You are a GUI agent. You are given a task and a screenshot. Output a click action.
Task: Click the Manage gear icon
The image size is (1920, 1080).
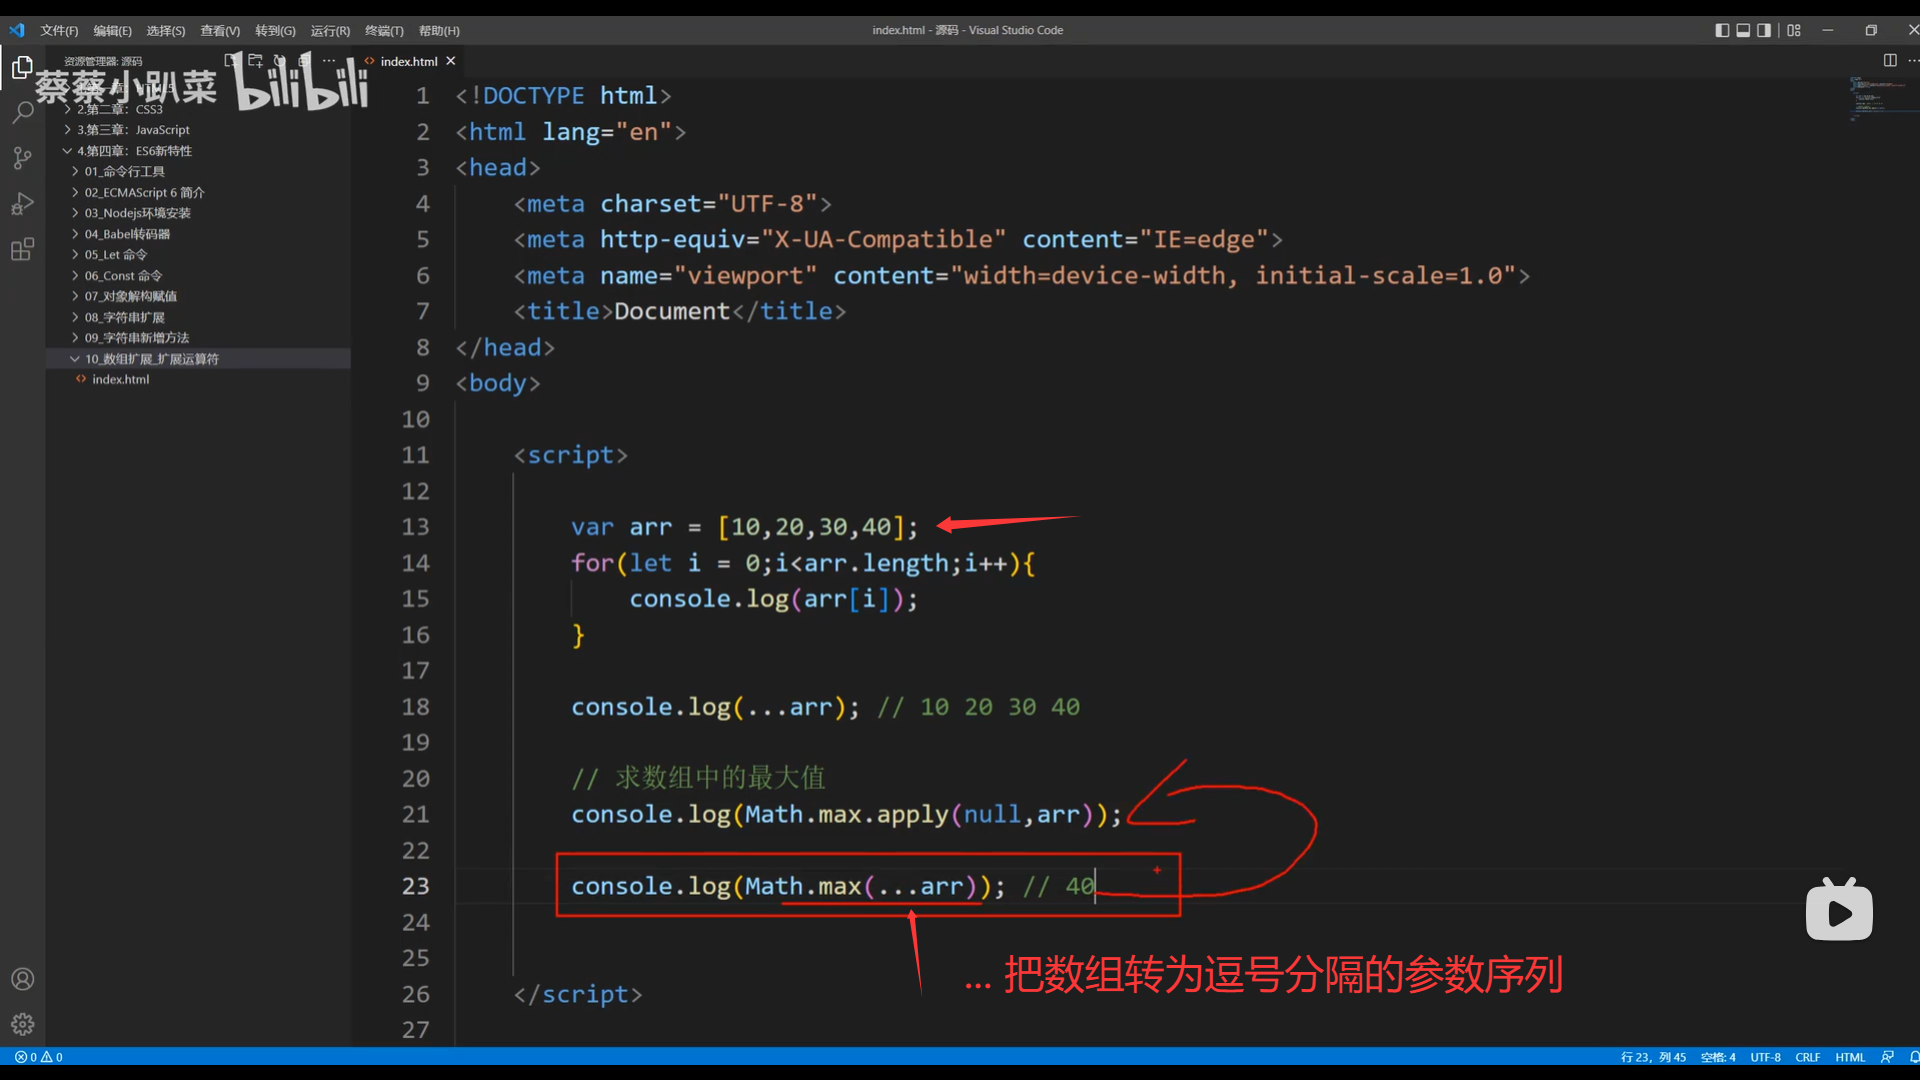tap(22, 1024)
